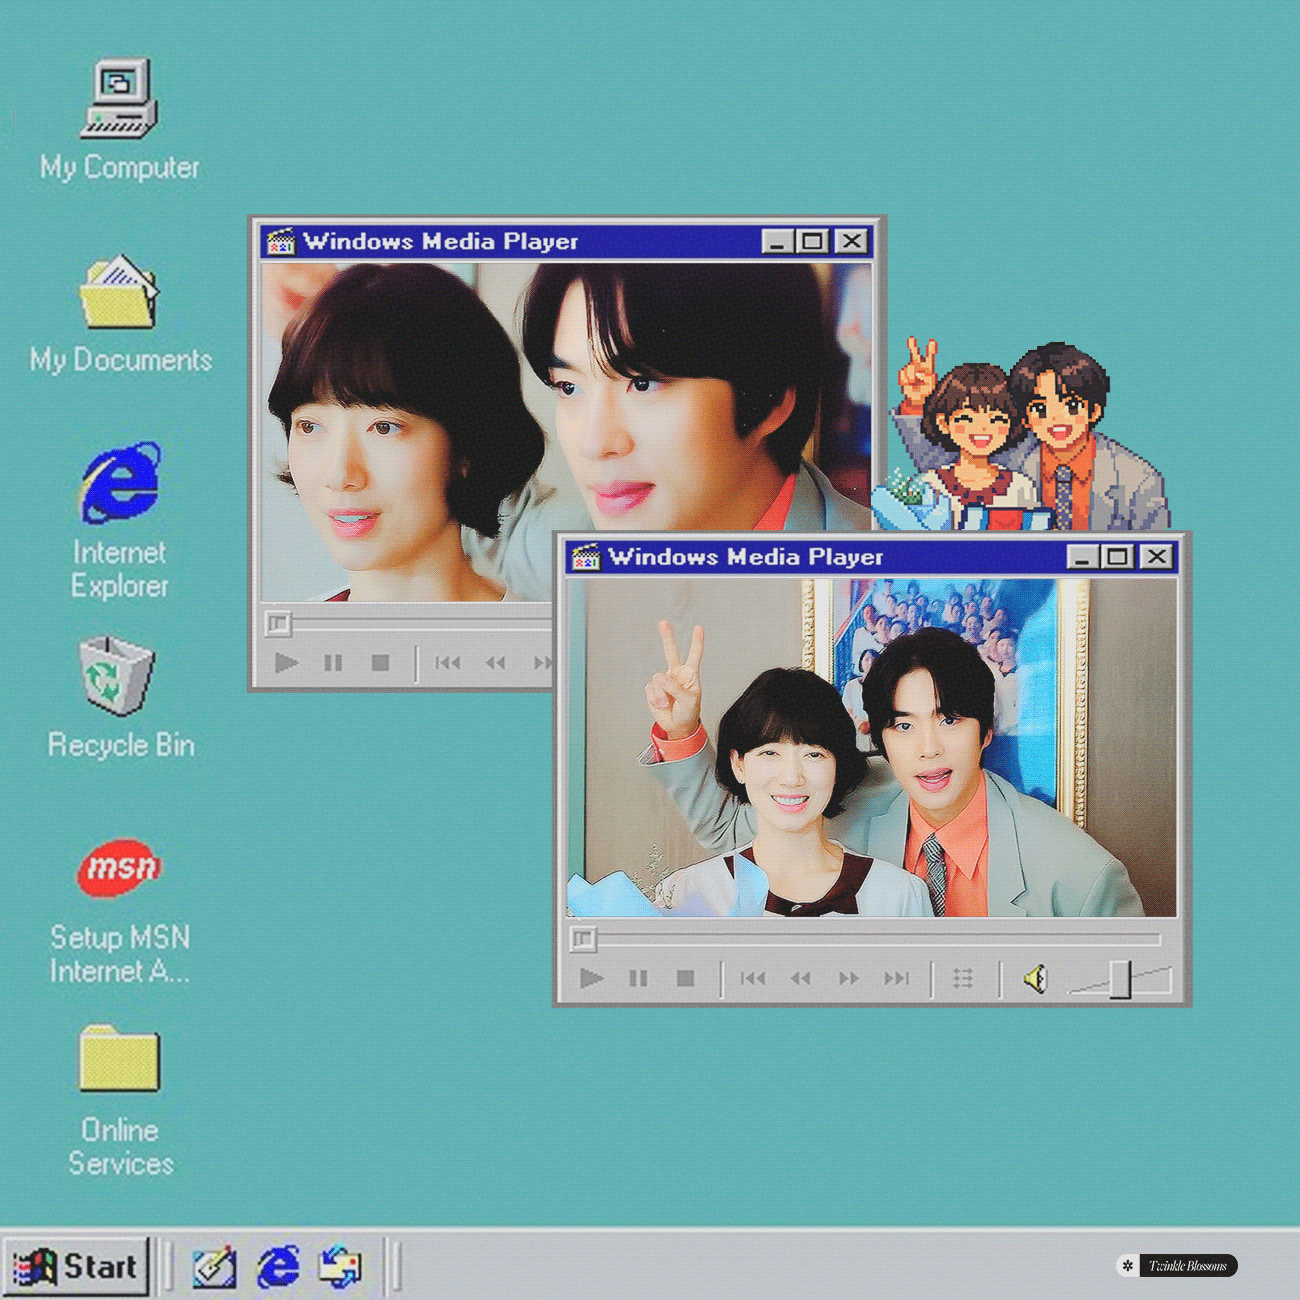Stop the video in the front player
1300x1300 pixels.
coord(685,978)
